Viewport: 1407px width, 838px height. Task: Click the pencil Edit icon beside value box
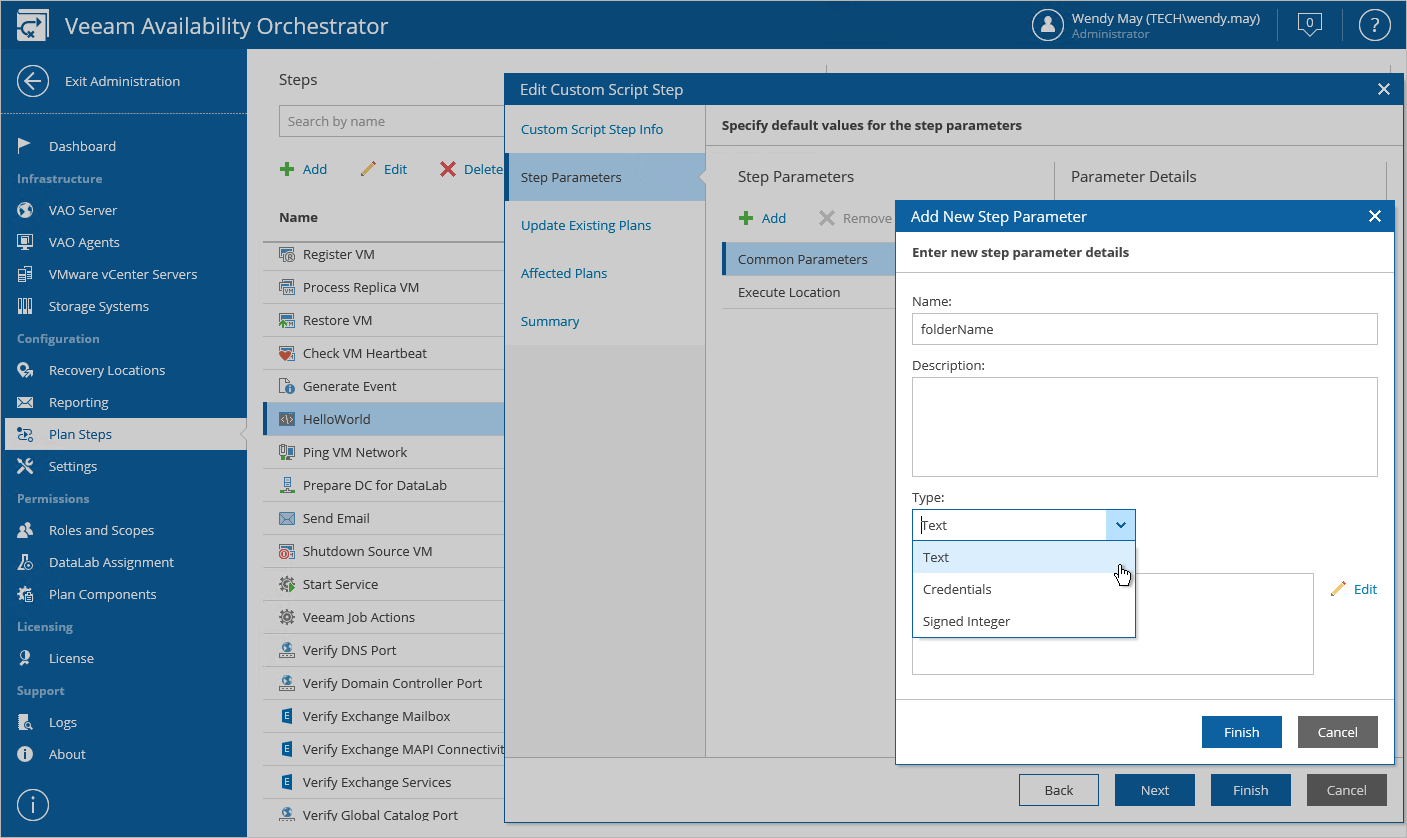pos(1338,590)
